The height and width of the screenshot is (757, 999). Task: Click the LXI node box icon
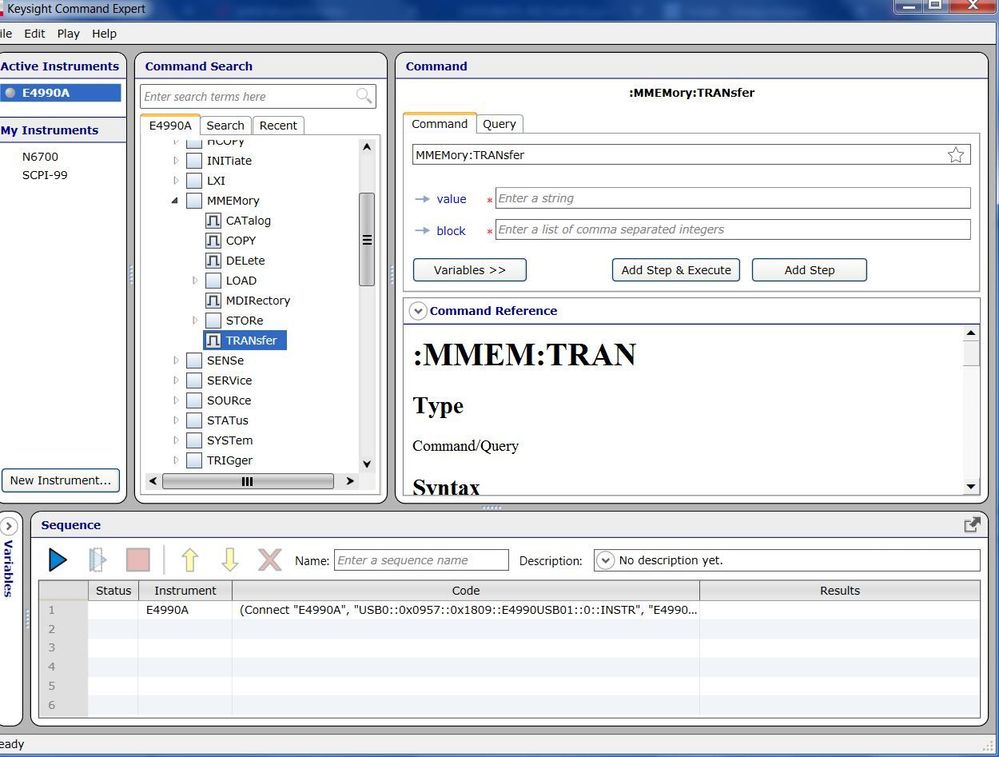tap(194, 180)
